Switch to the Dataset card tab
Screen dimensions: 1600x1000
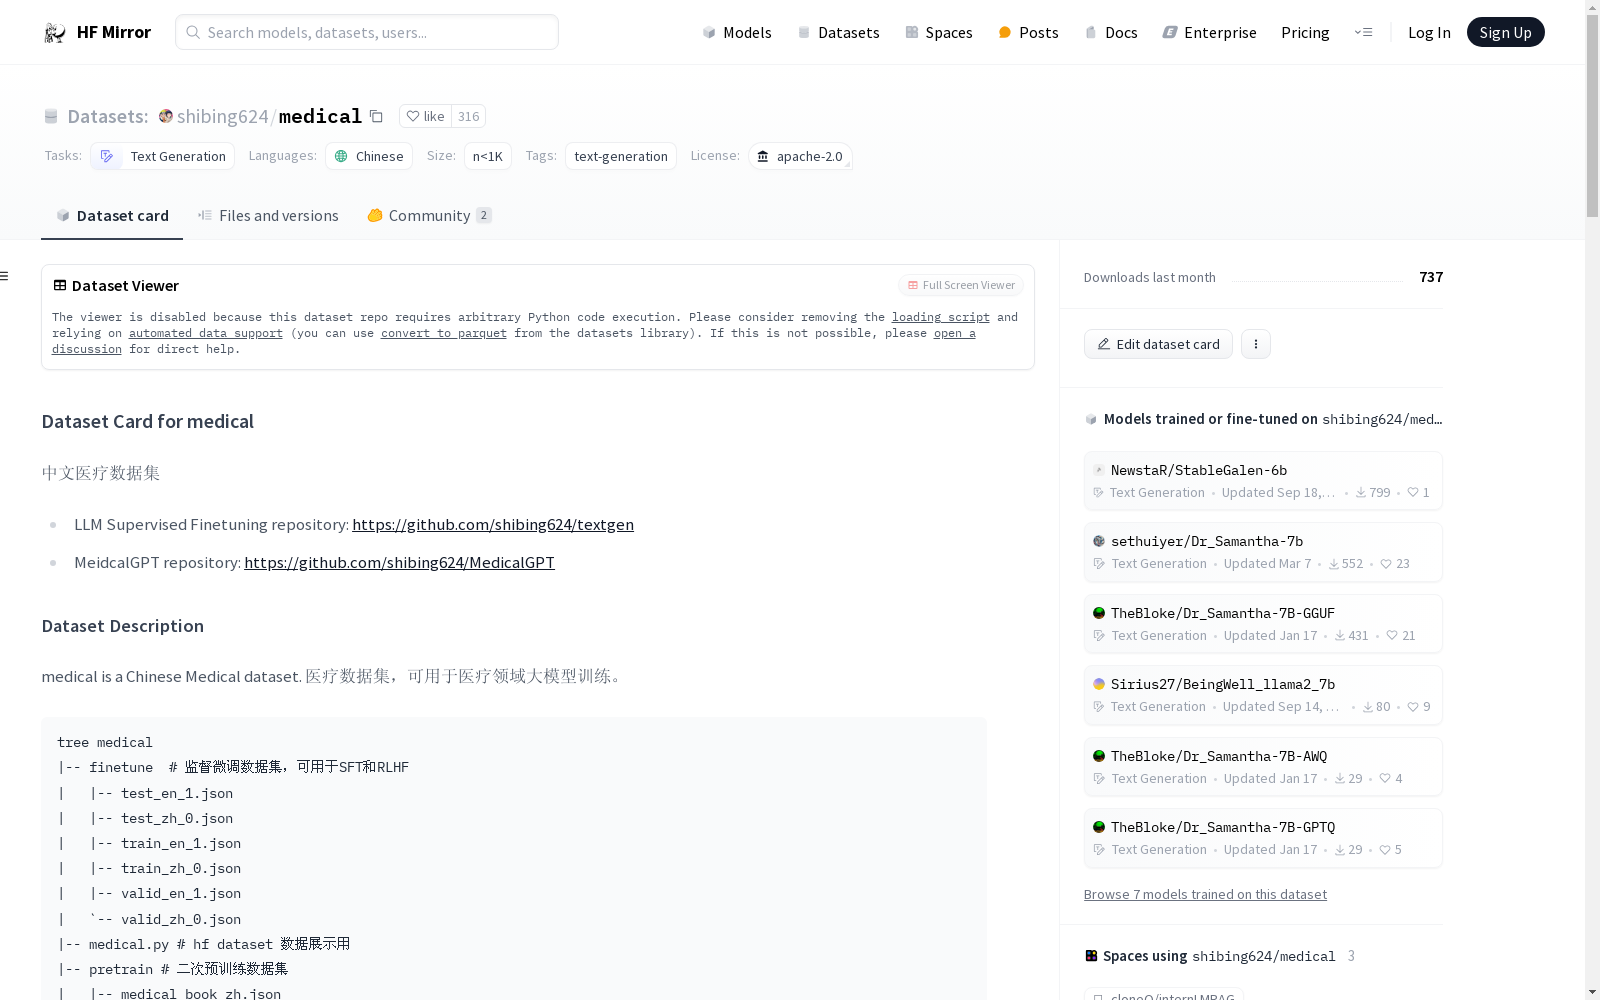(112, 215)
